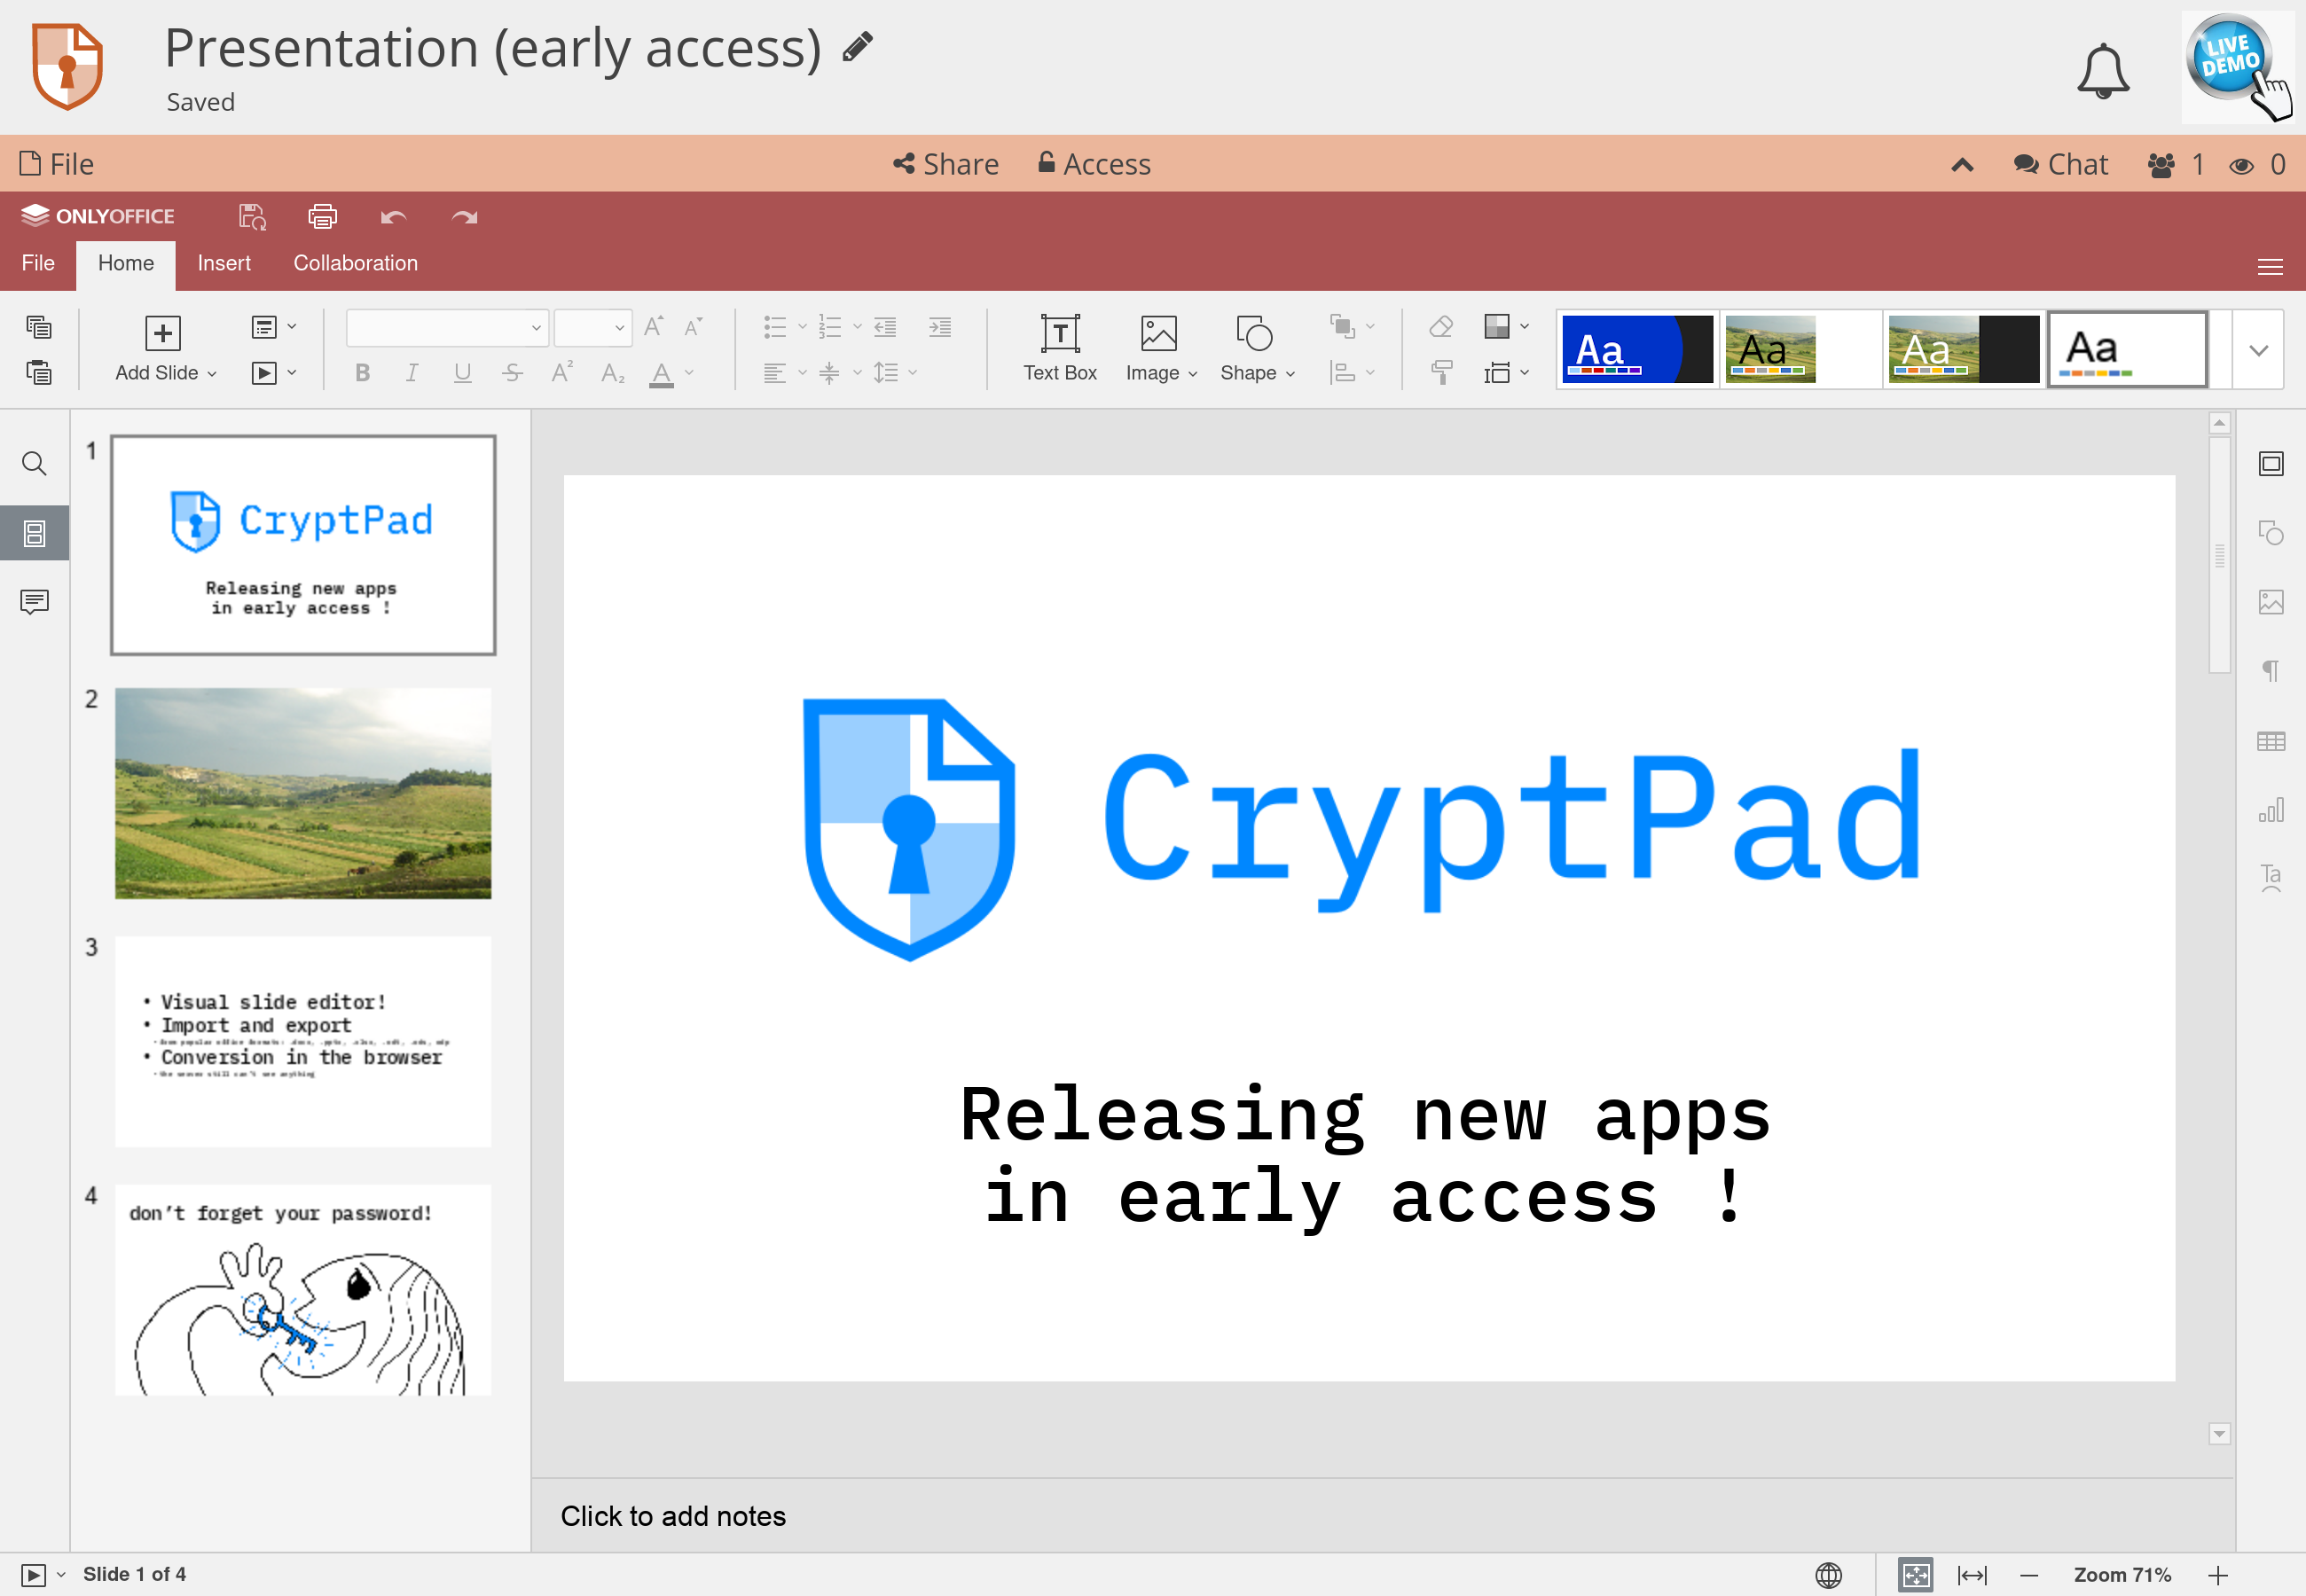Insert a Text Box

(1059, 348)
